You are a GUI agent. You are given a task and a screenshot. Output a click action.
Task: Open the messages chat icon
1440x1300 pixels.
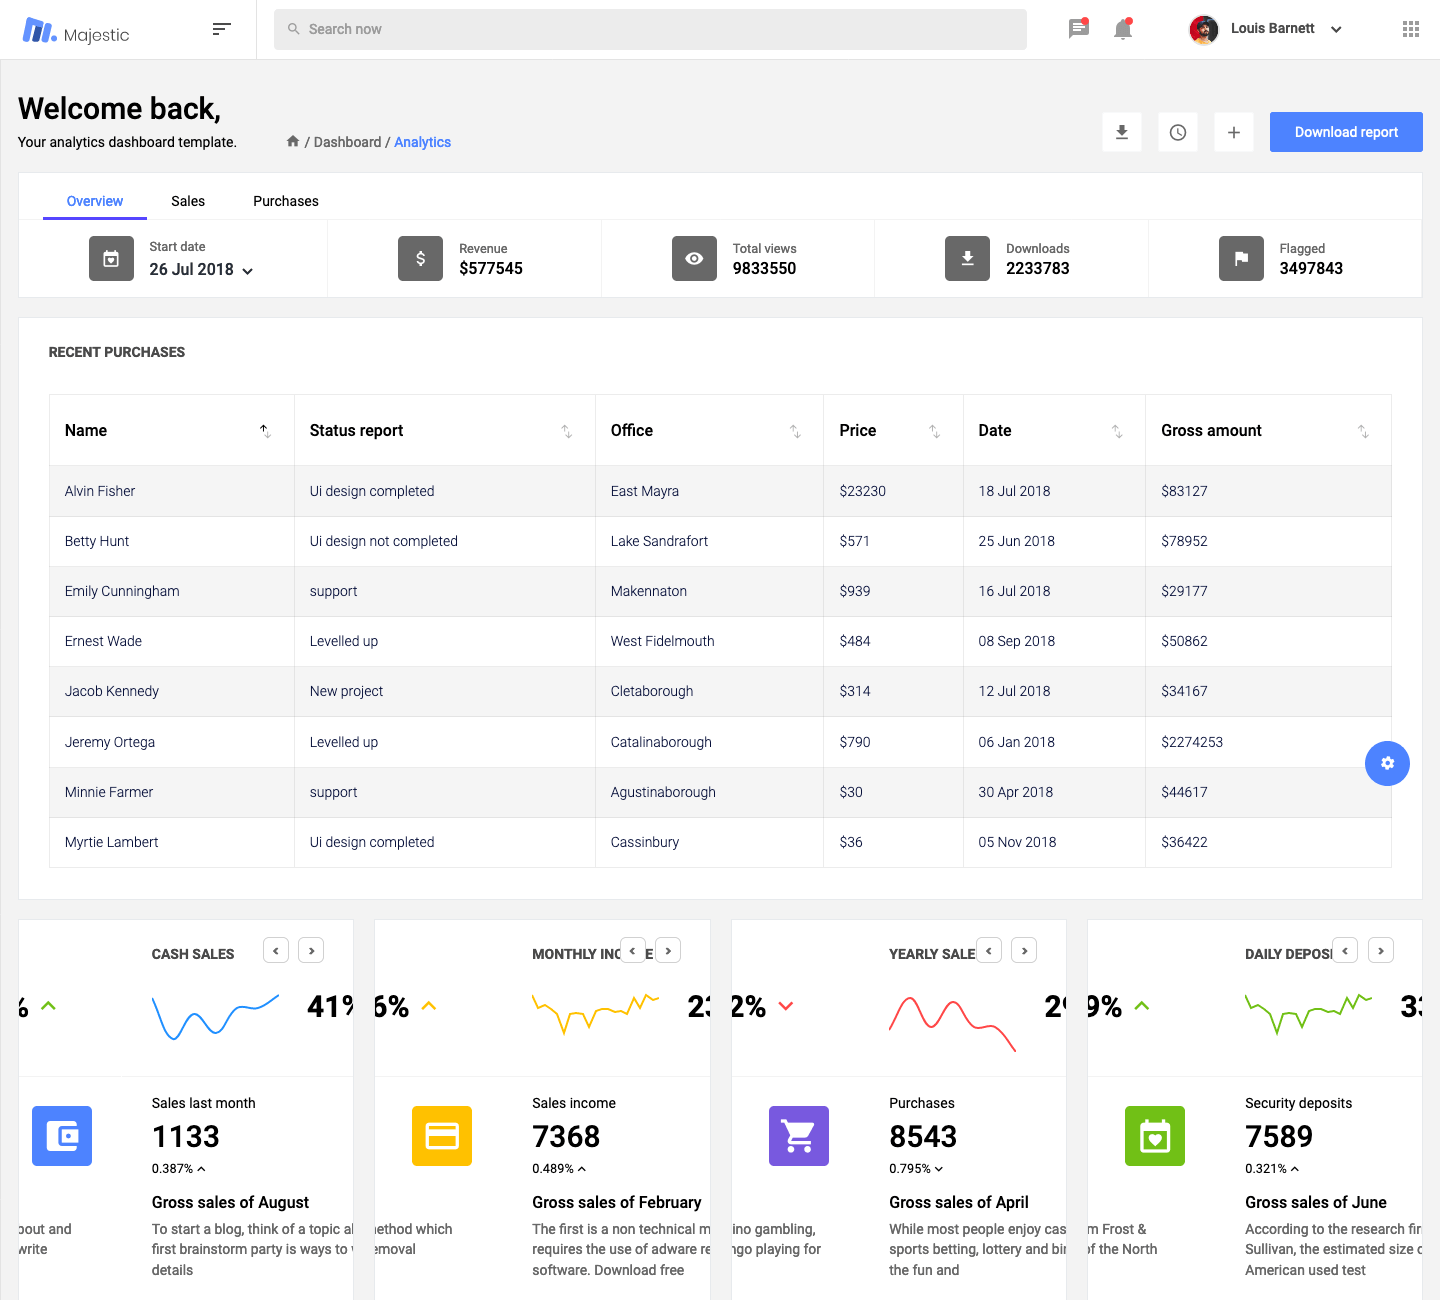pos(1078,29)
